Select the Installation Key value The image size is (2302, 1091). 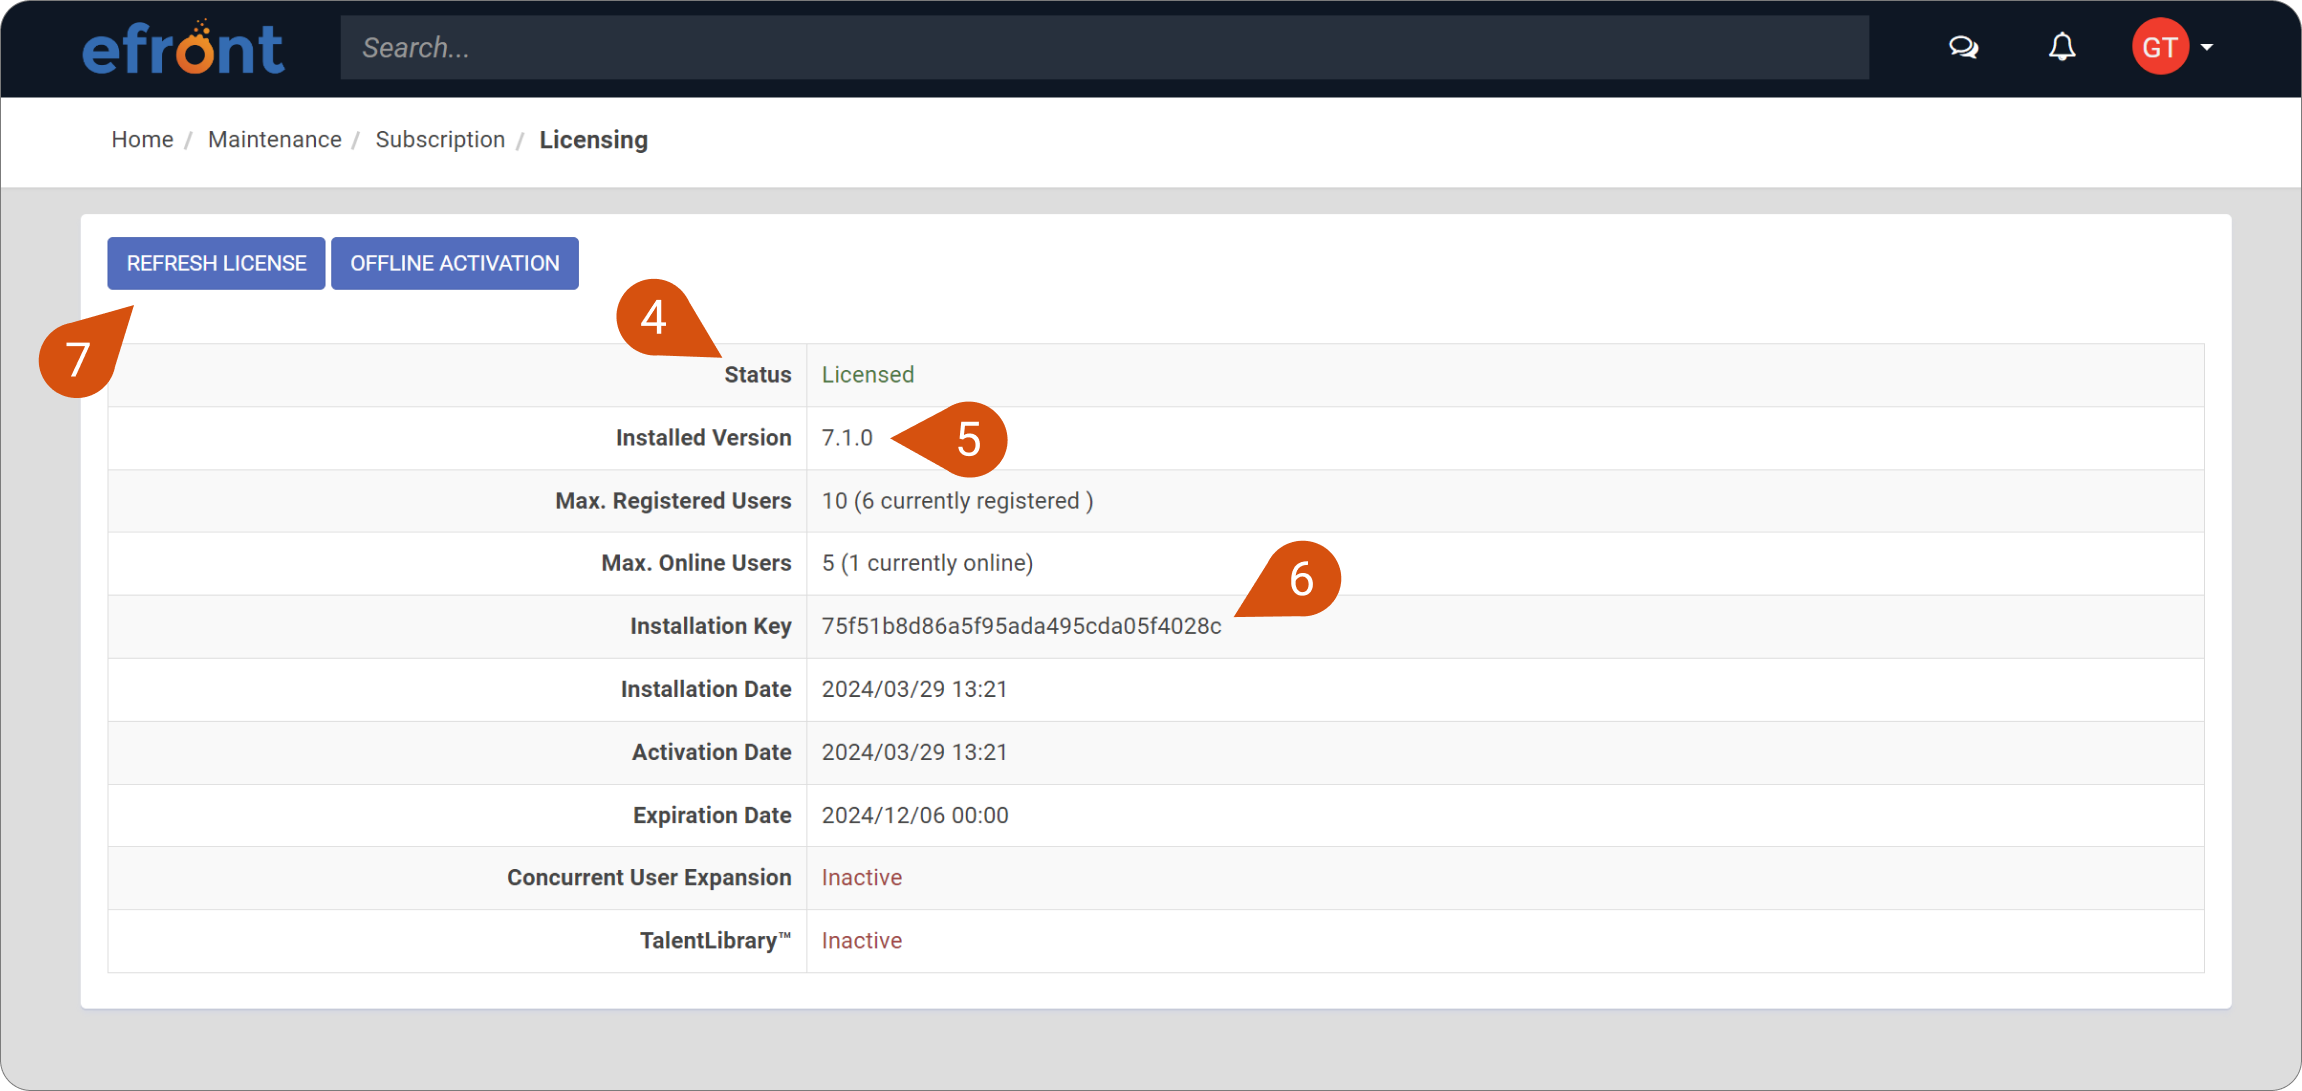click(x=1021, y=626)
